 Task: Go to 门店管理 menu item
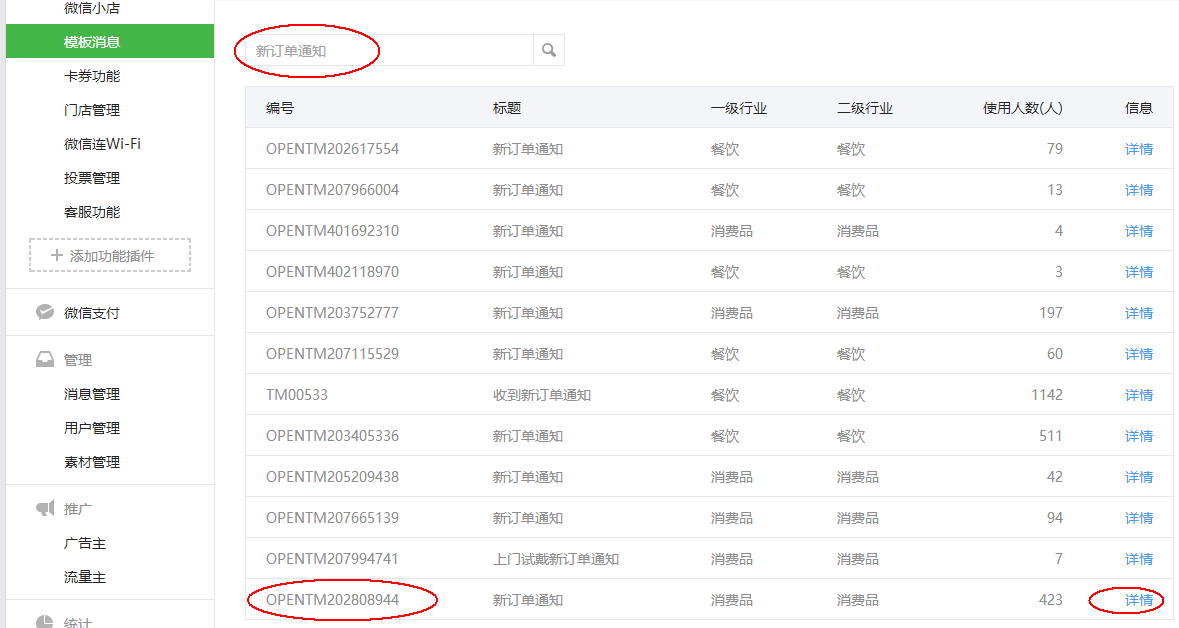92,110
